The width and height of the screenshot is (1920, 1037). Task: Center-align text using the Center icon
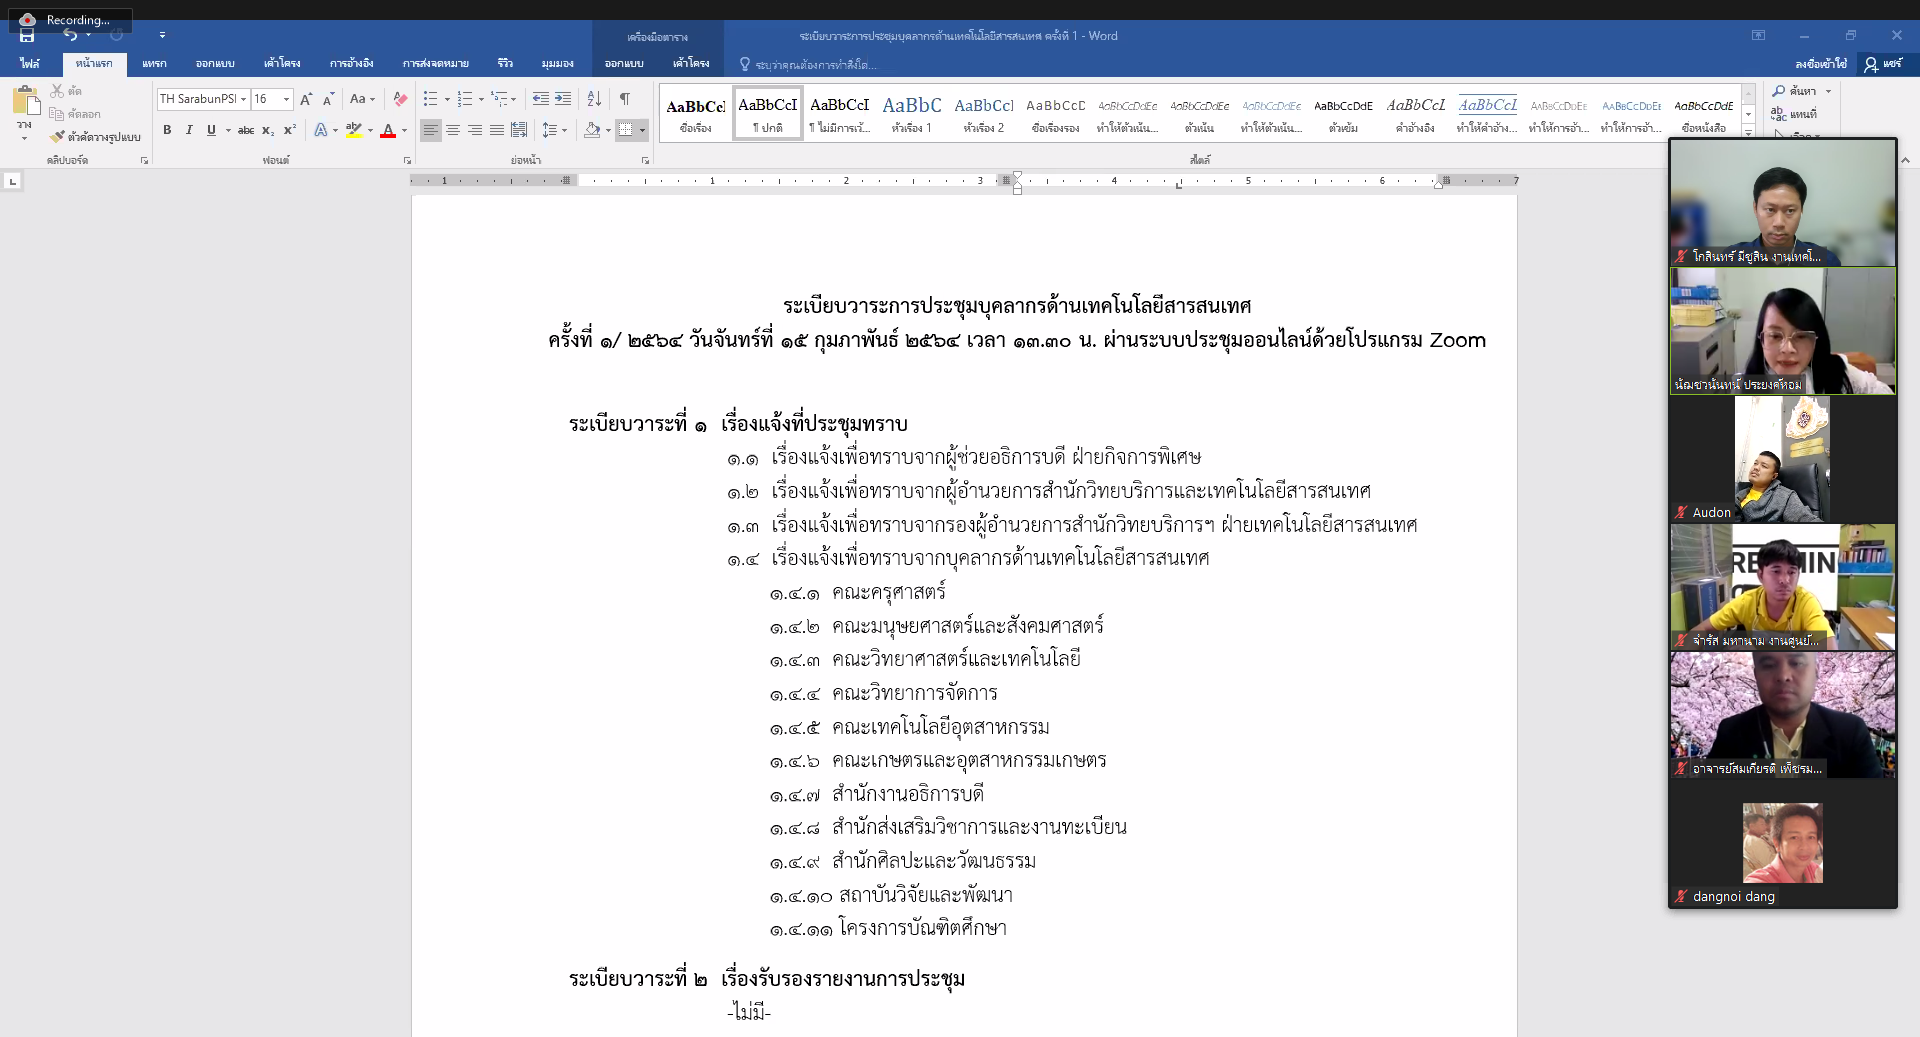453,130
